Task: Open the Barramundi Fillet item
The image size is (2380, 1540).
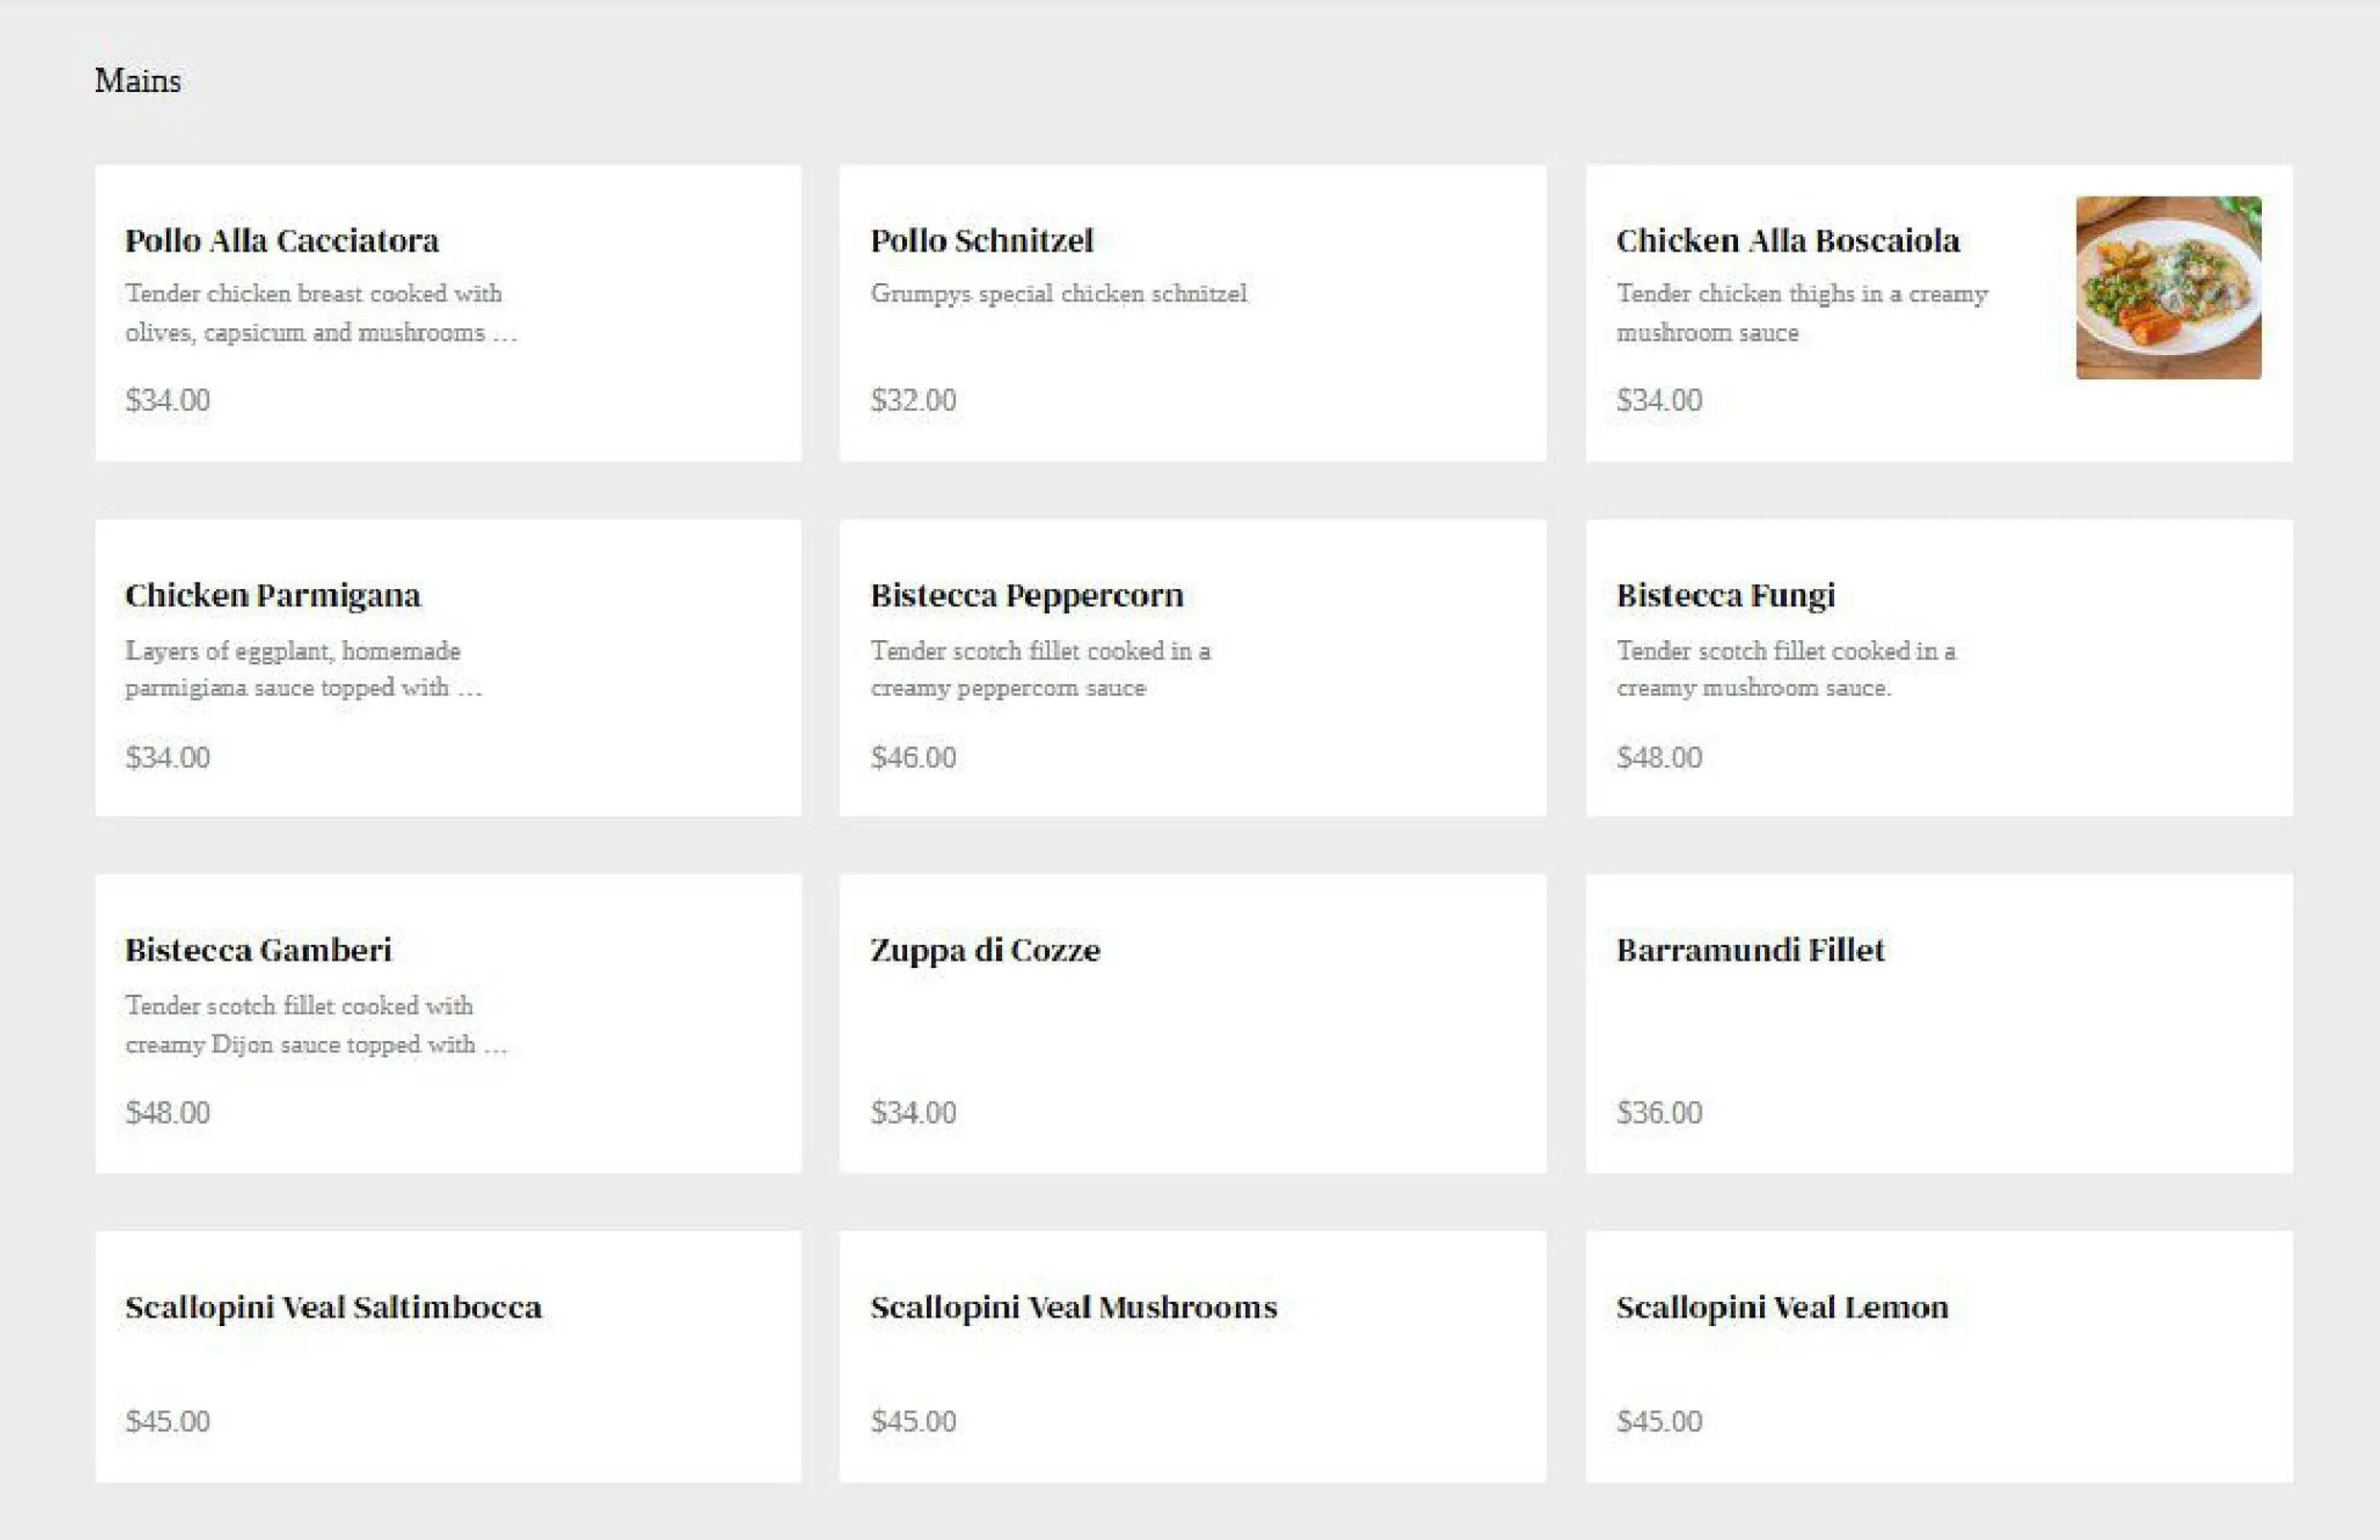Action: 1939,1024
